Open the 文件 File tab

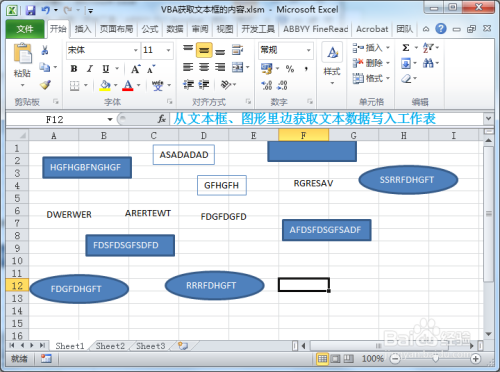pyautogui.click(x=25, y=29)
